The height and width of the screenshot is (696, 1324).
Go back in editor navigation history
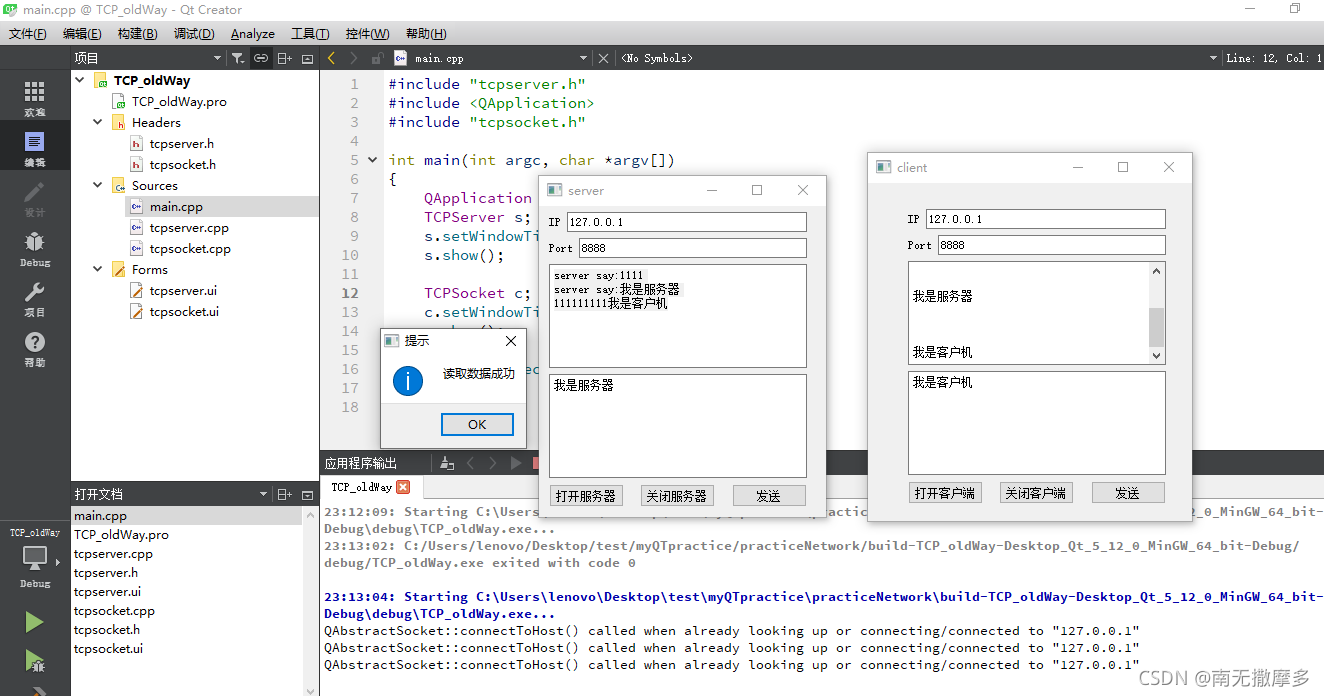pos(332,58)
